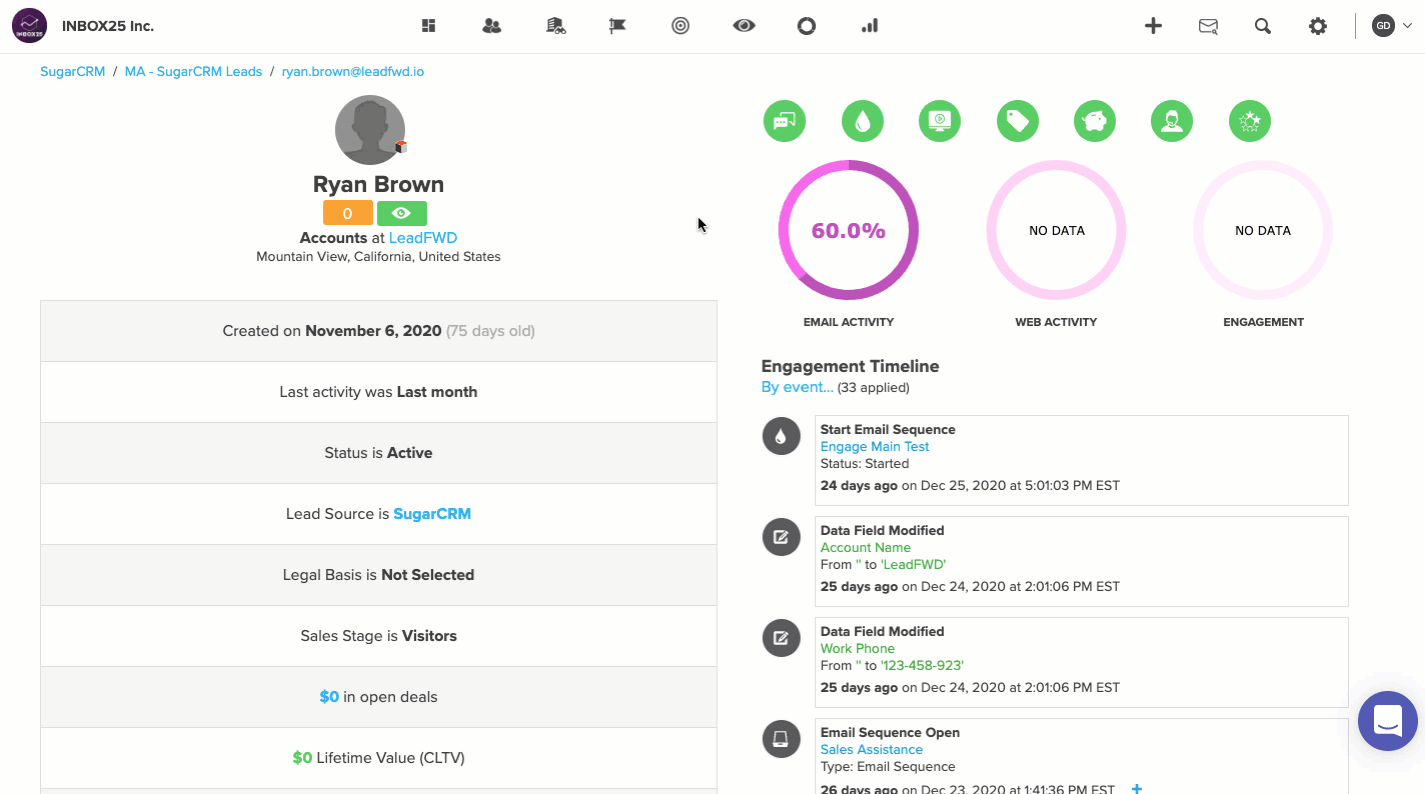
Task: Open the By event filter dropdown
Action: (797, 387)
